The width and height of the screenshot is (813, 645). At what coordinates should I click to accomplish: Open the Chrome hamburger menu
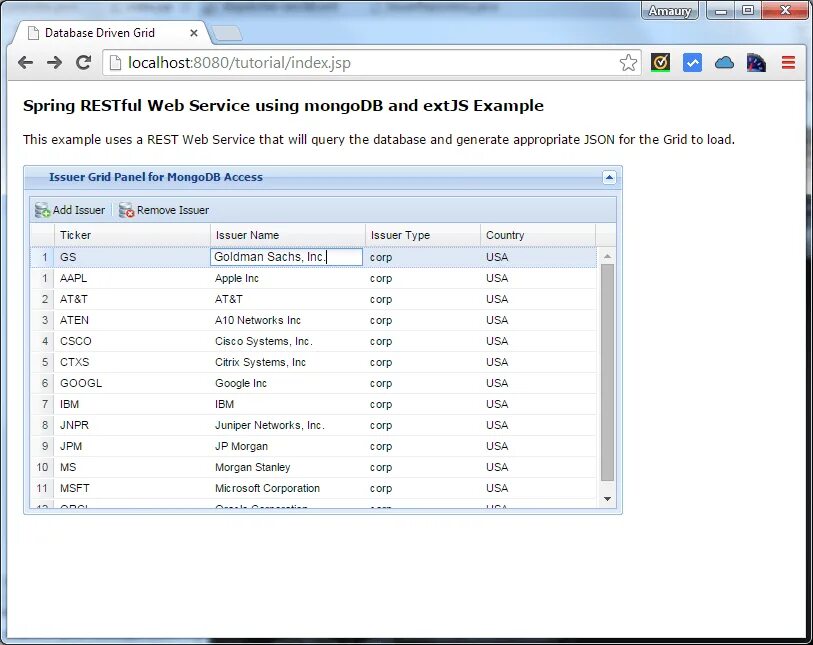788,63
